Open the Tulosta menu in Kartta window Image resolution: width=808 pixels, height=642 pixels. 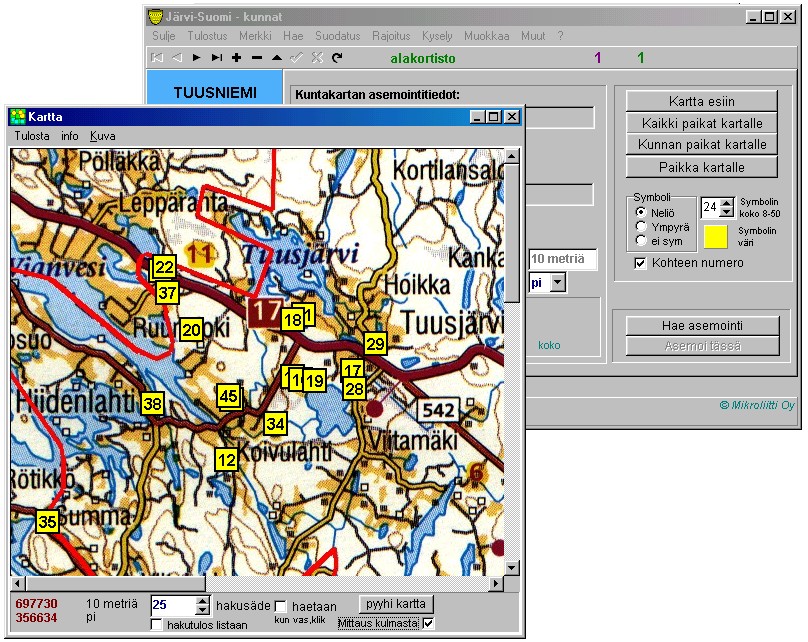[x=31, y=135]
